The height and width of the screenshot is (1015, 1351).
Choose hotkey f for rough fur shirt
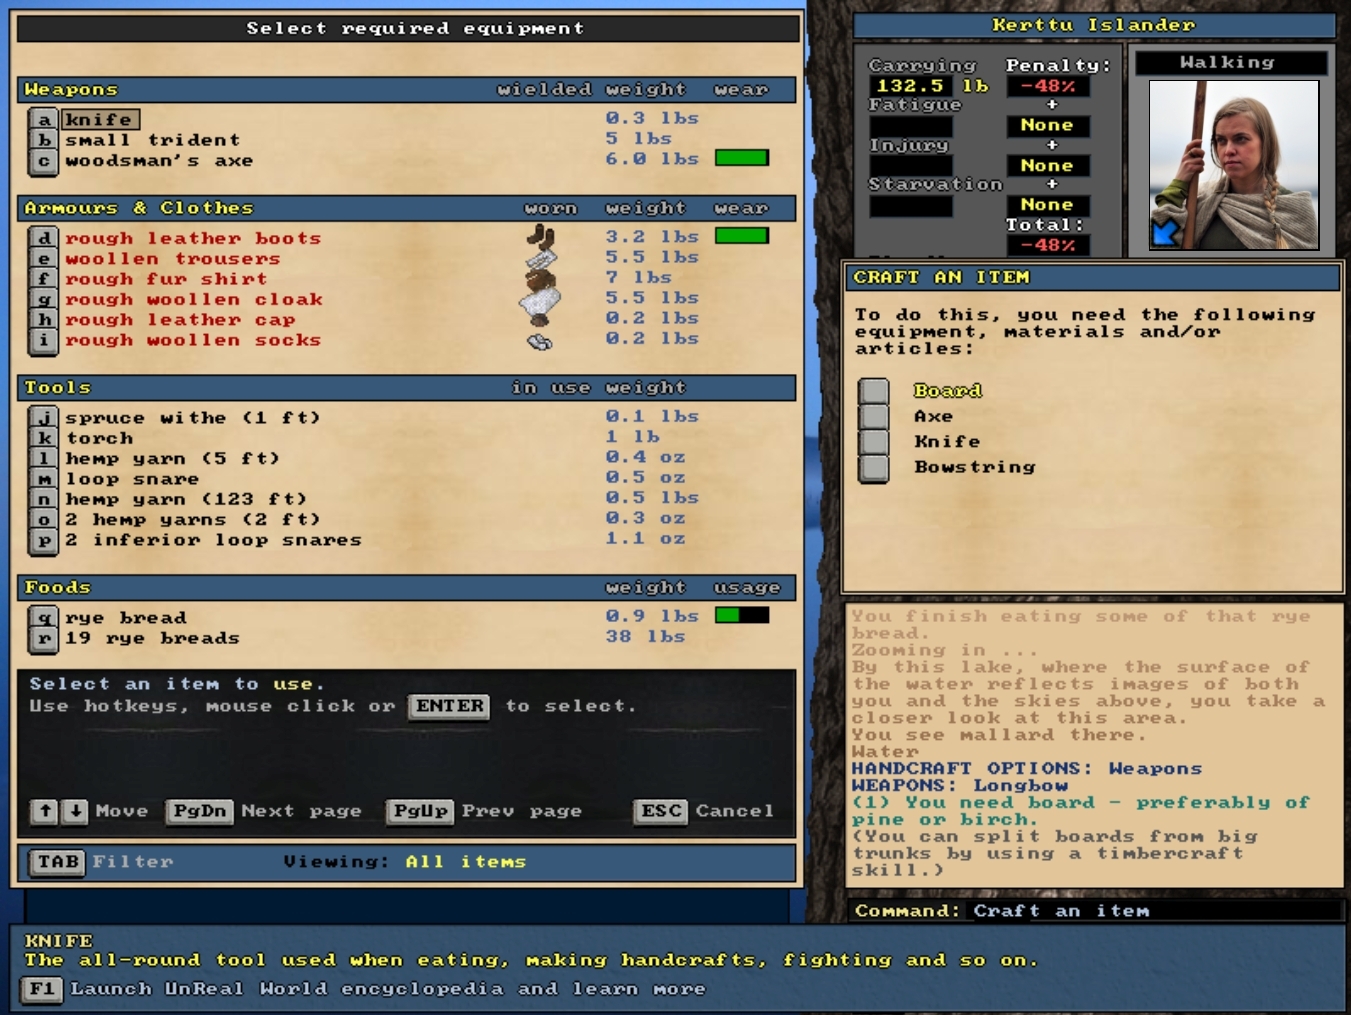pos(43,279)
